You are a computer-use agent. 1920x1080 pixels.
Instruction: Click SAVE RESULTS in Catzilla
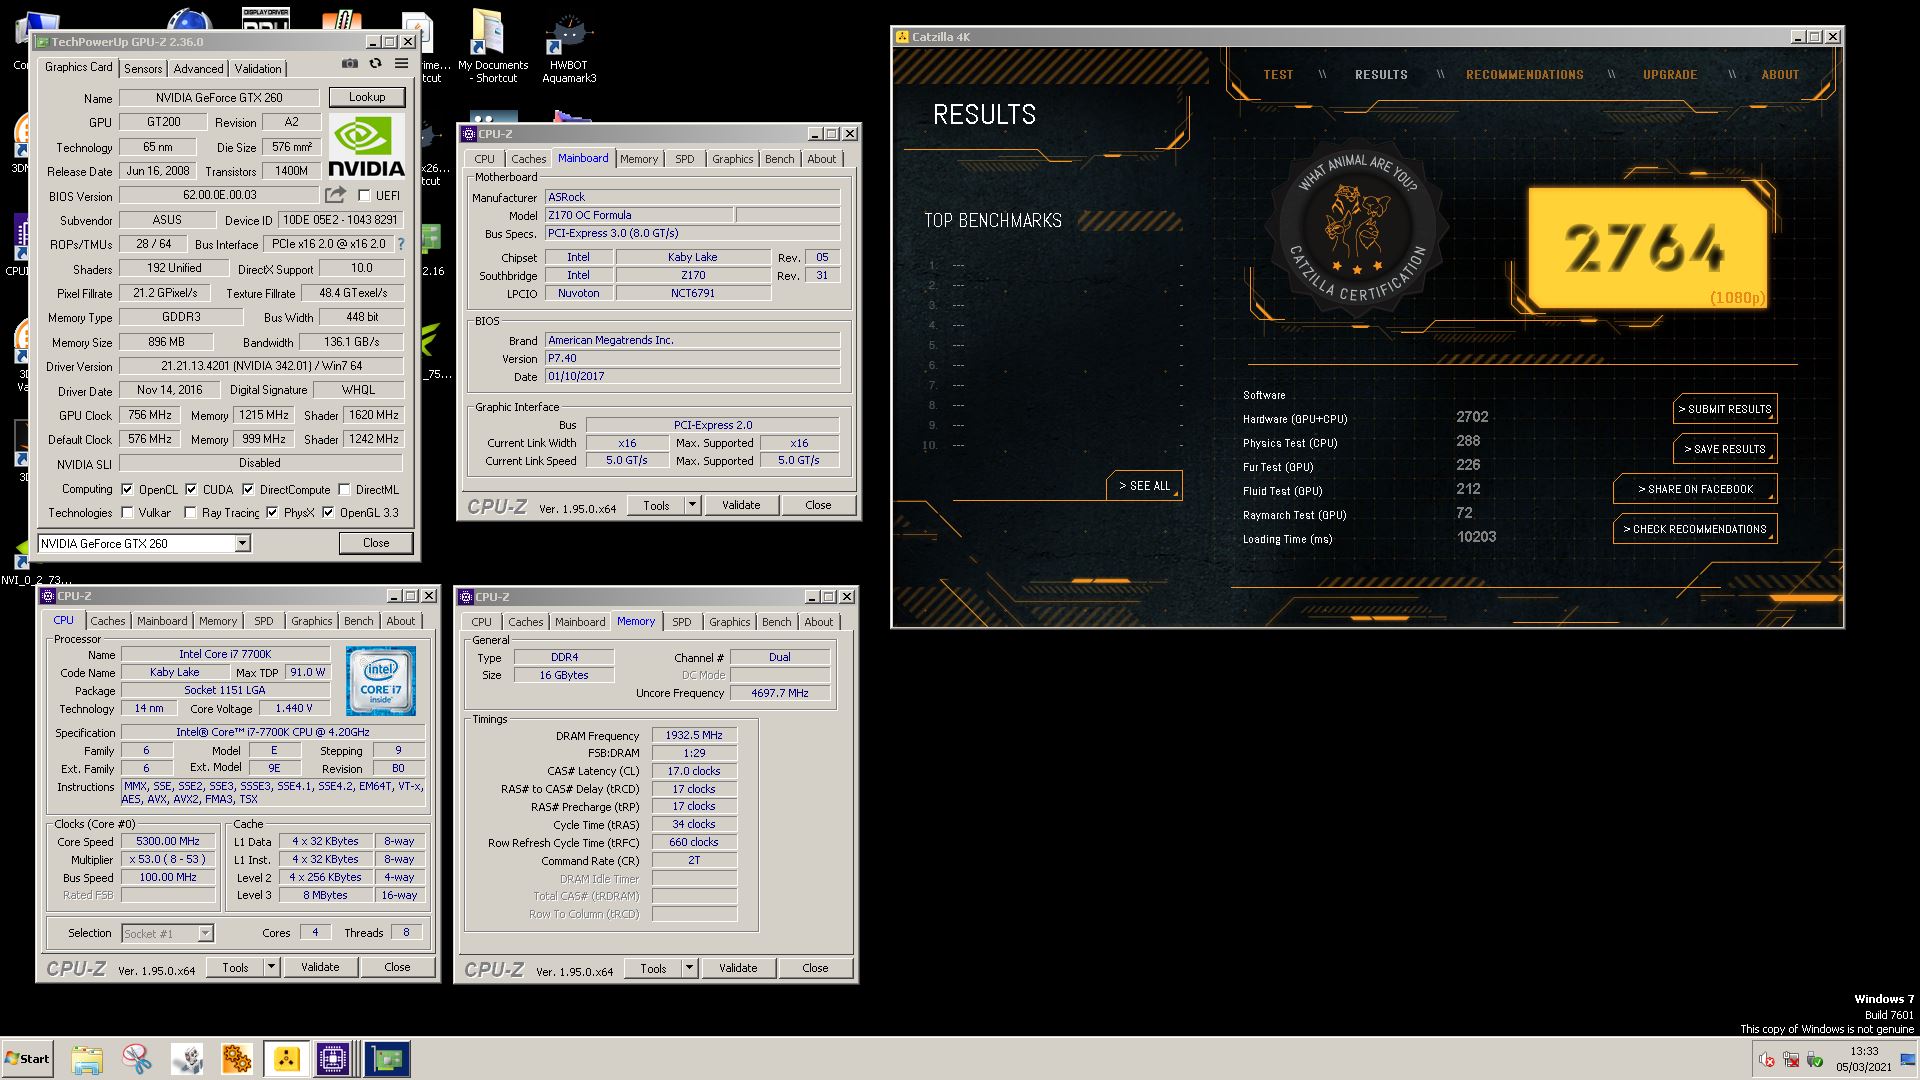(1725, 449)
